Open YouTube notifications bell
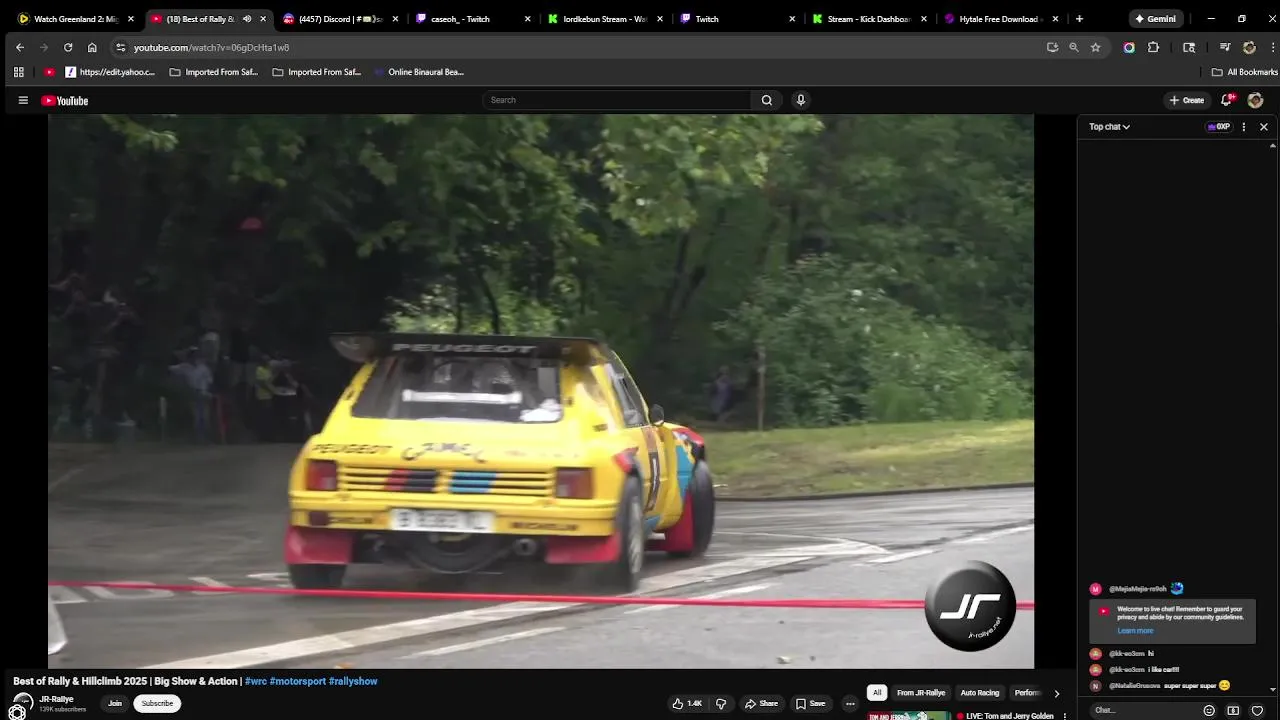The height and width of the screenshot is (720, 1280). 1227,100
